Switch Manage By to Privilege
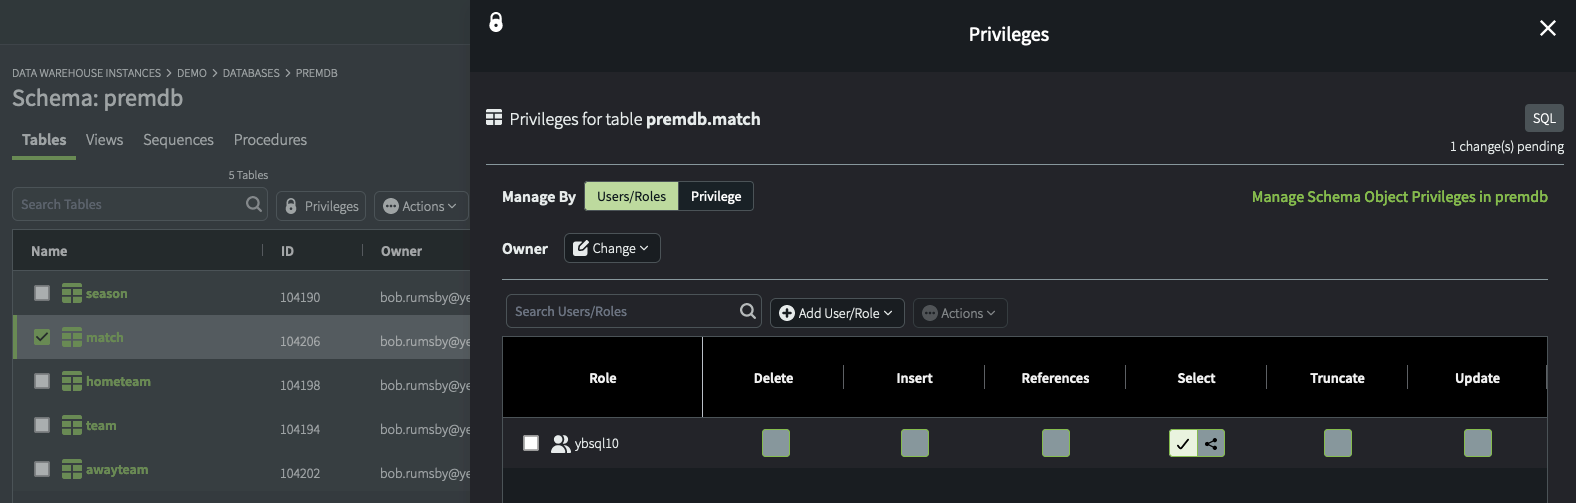Image resolution: width=1576 pixels, height=503 pixels. coord(716,196)
